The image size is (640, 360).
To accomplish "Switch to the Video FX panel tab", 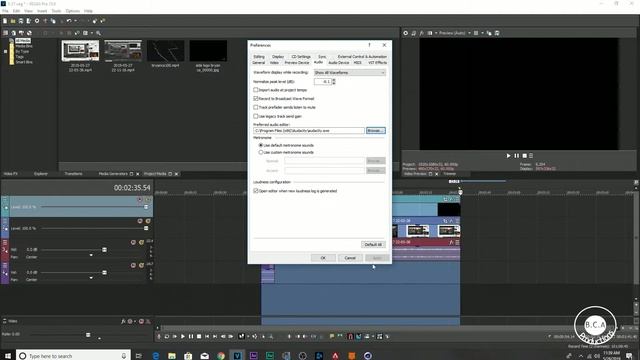I will pos(11,174).
